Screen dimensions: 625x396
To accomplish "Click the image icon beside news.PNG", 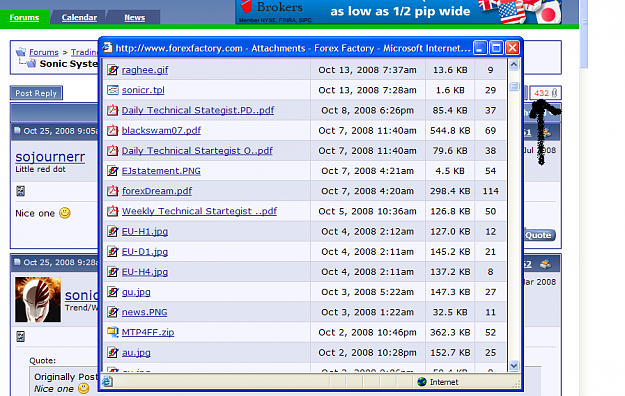I will tap(112, 312).
